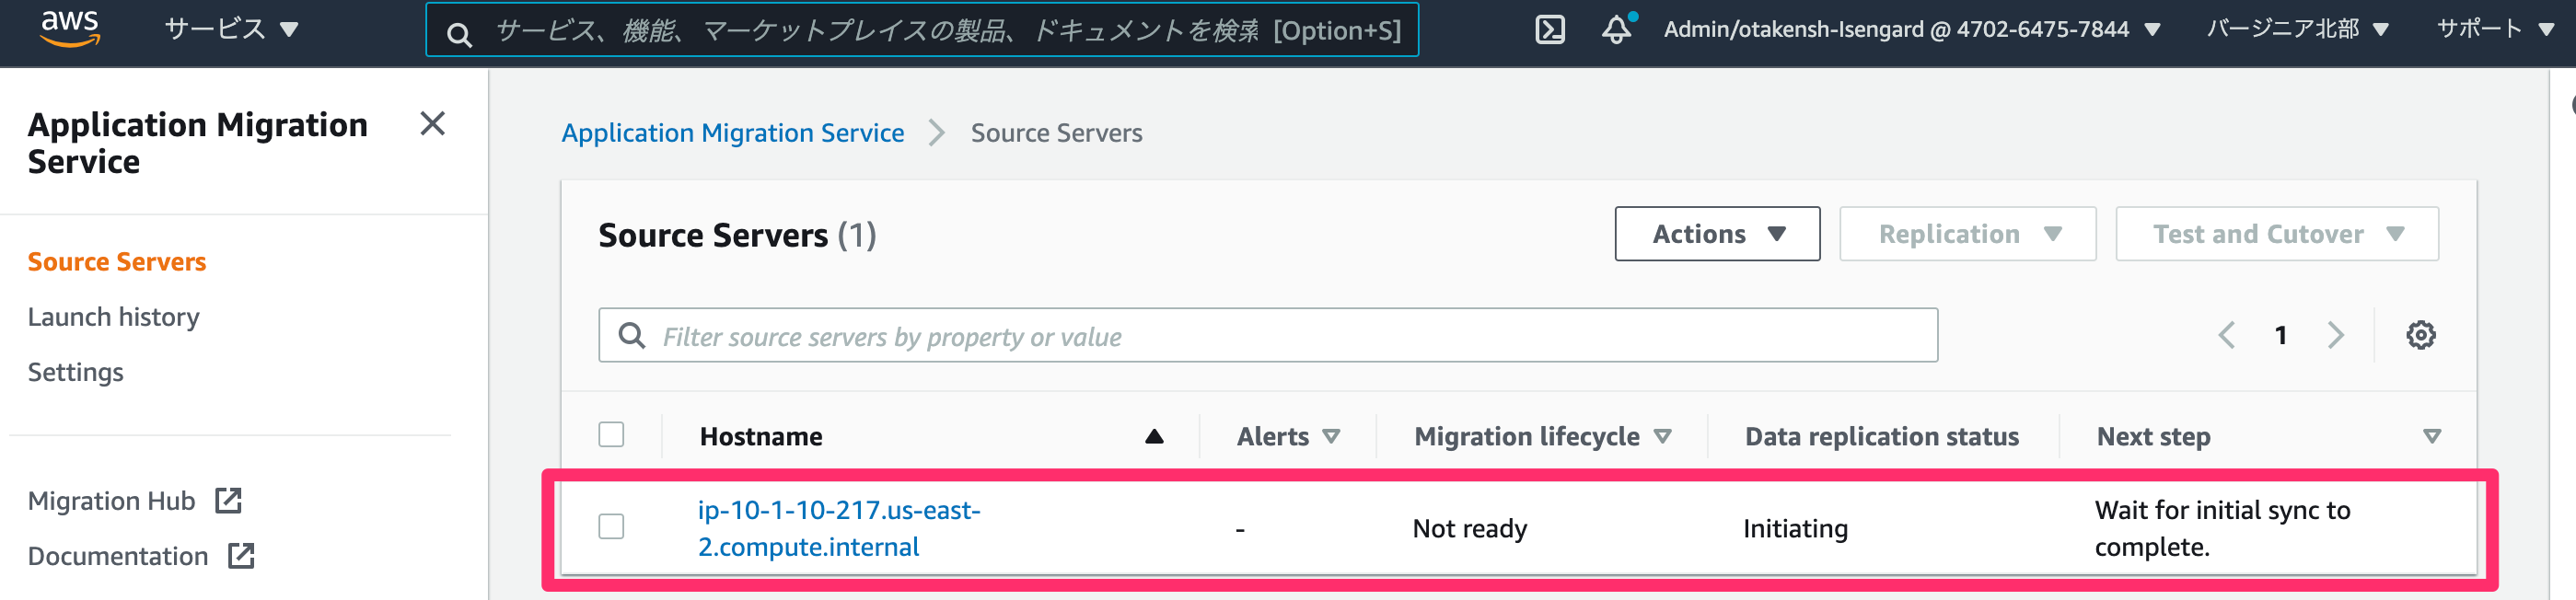Screen dimensions: 2576x600
Task: Sort by Next step column arrow
Action: (2432, 436)
